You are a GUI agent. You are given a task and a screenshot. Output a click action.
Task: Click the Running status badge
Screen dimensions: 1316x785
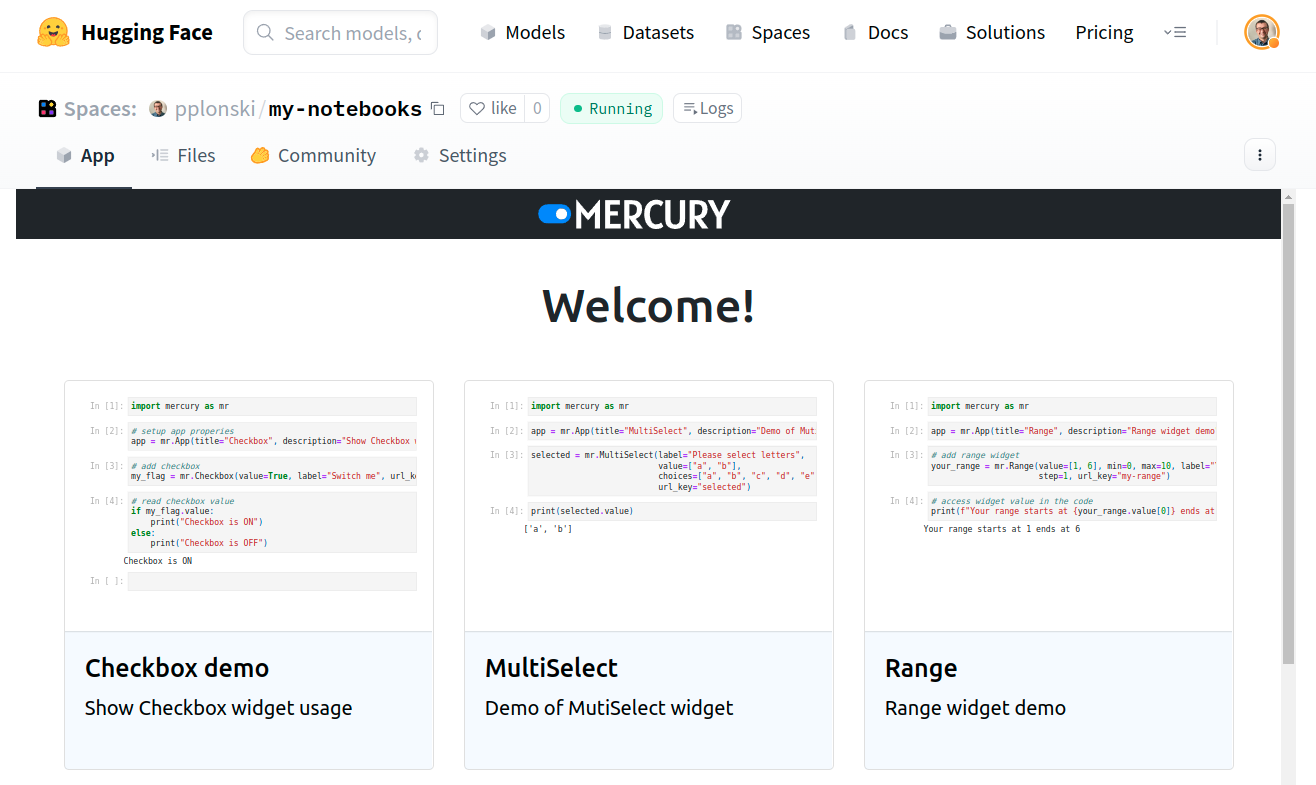612,108
